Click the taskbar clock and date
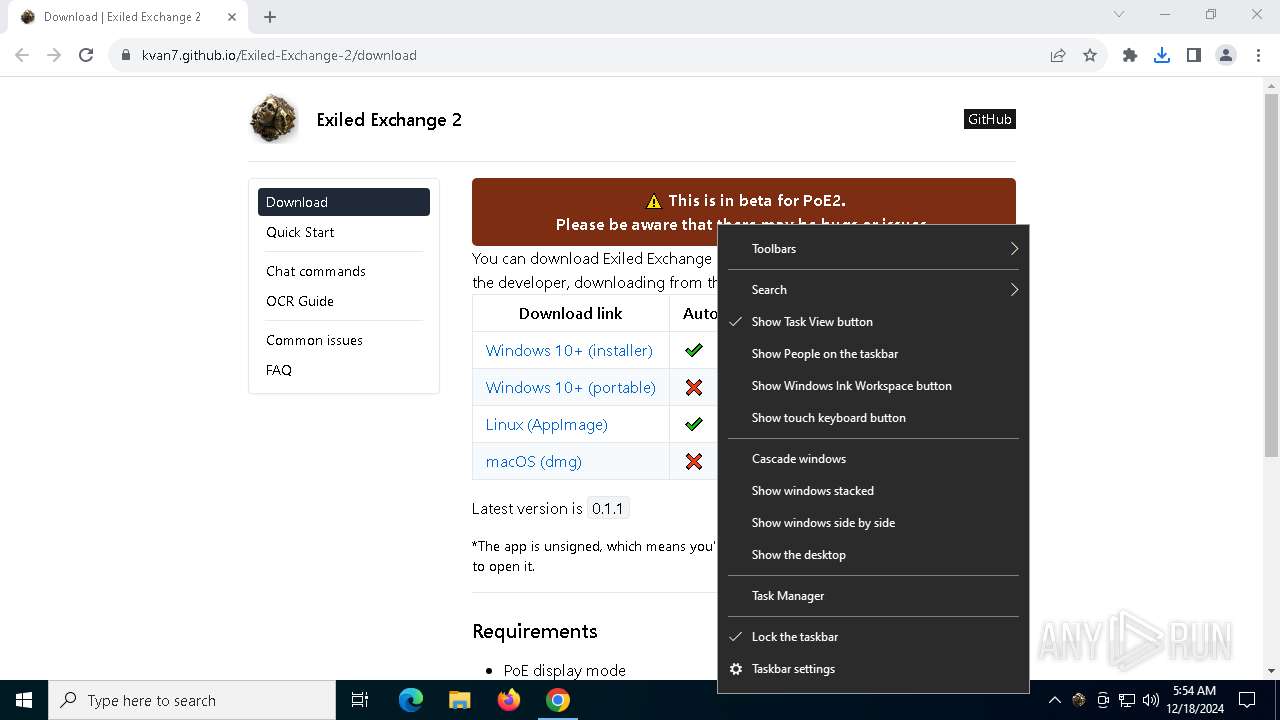 pyautogui.click(x=1194, y=700)
